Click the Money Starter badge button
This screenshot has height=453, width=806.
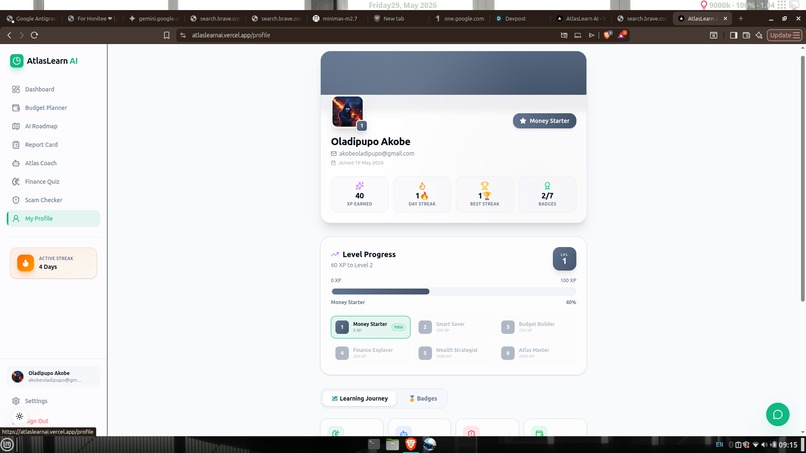coord(544,121)
